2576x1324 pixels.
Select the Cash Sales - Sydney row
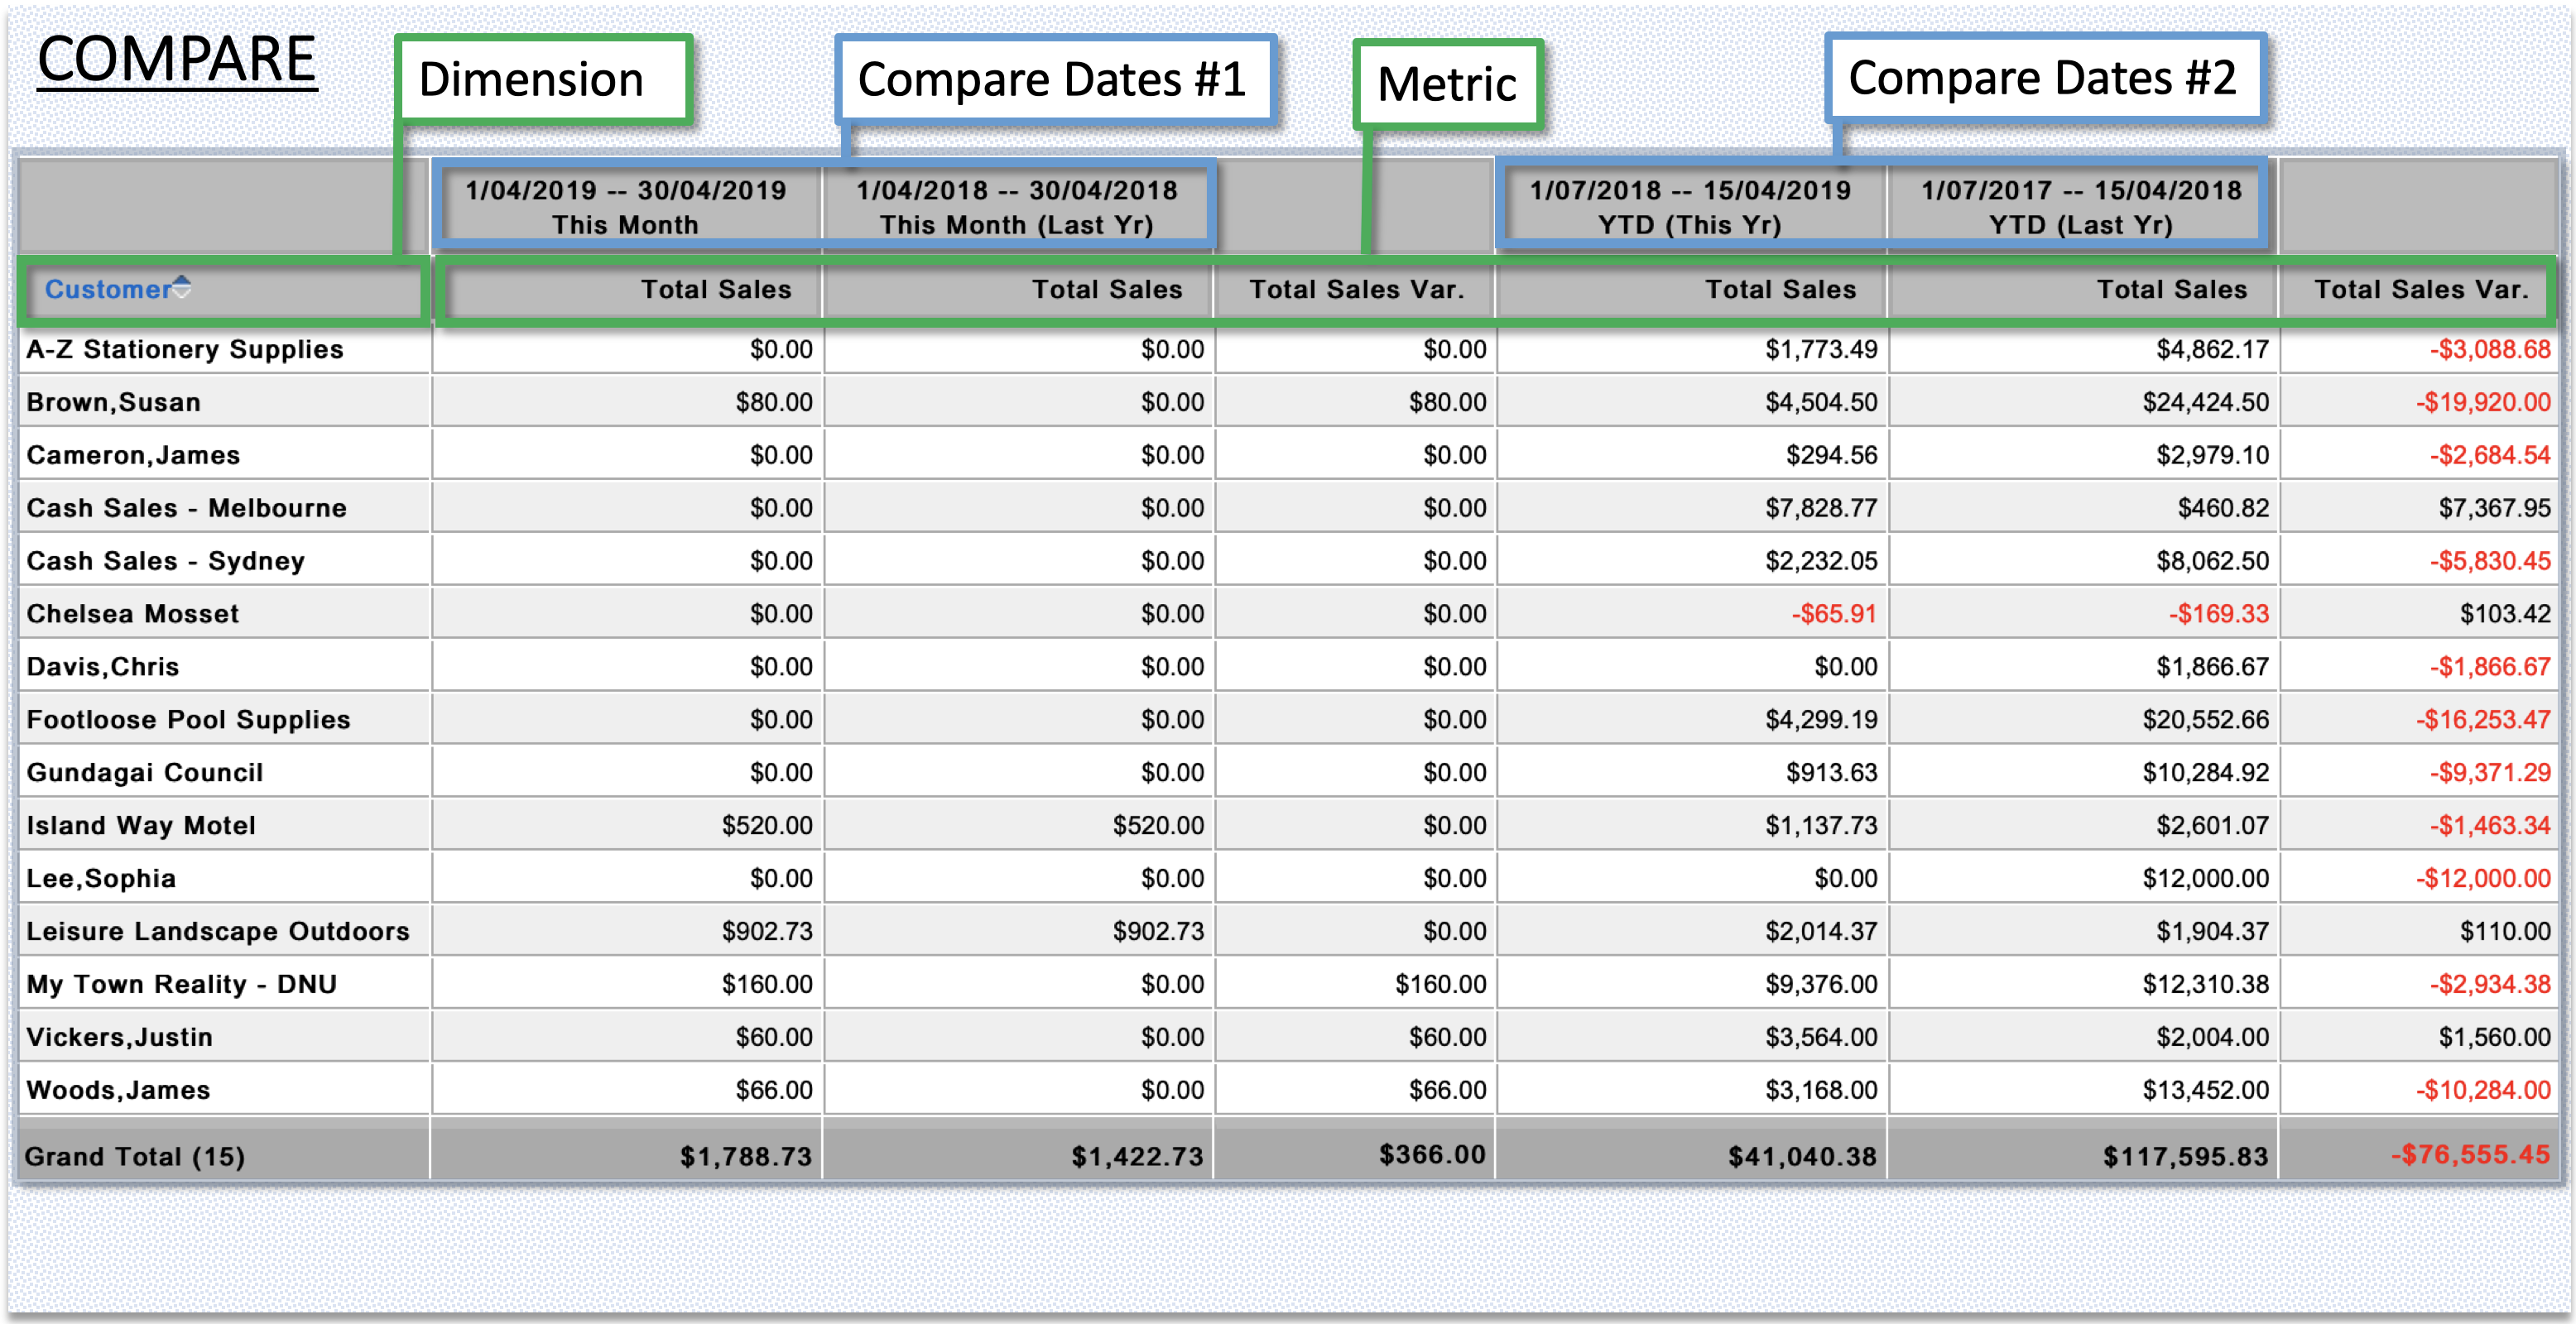coord(1288,561)
